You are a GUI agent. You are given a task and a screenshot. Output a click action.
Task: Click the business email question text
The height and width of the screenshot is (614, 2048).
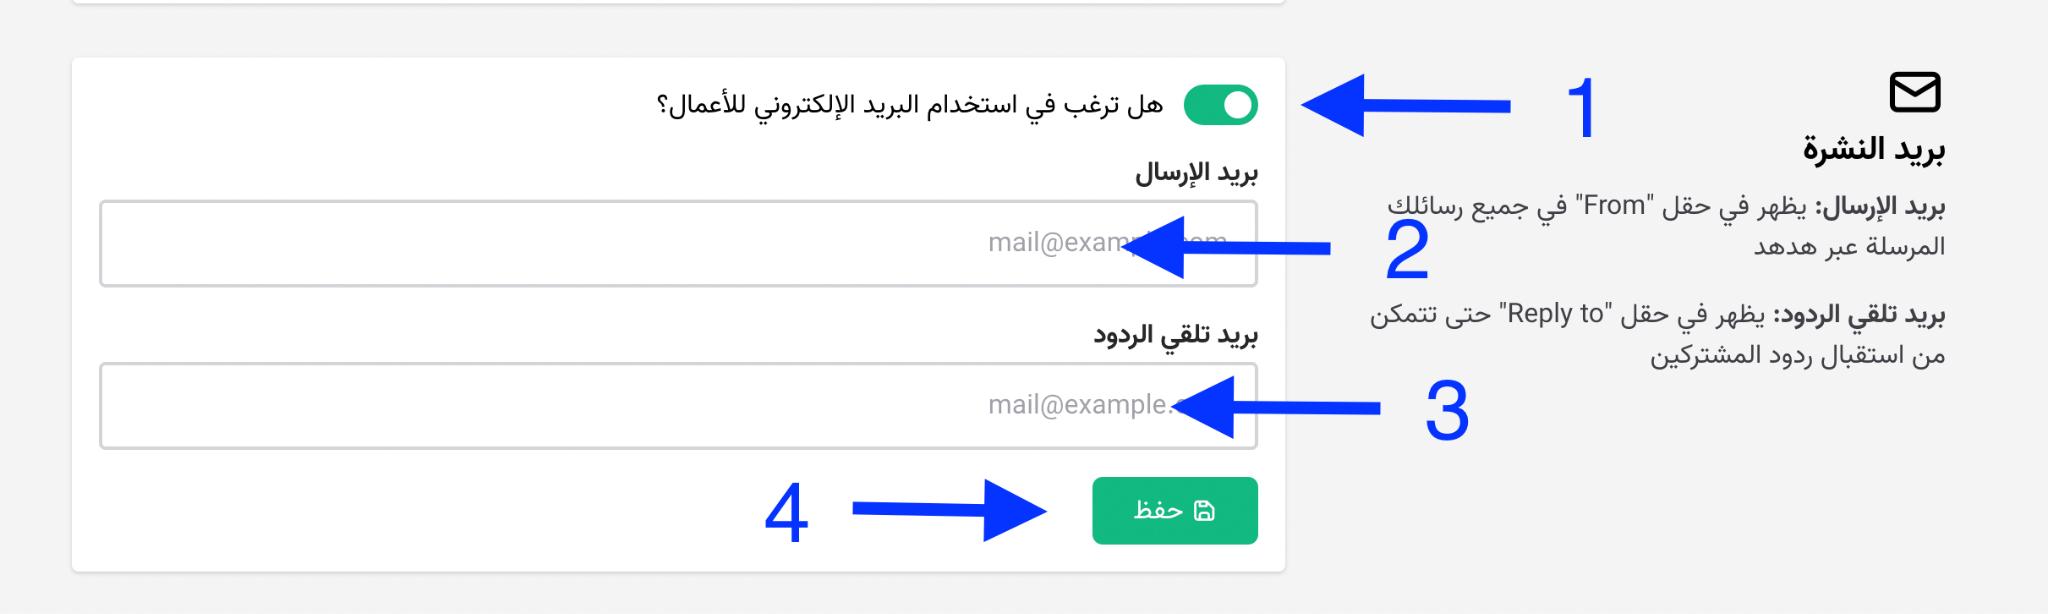tap(910, 105)
